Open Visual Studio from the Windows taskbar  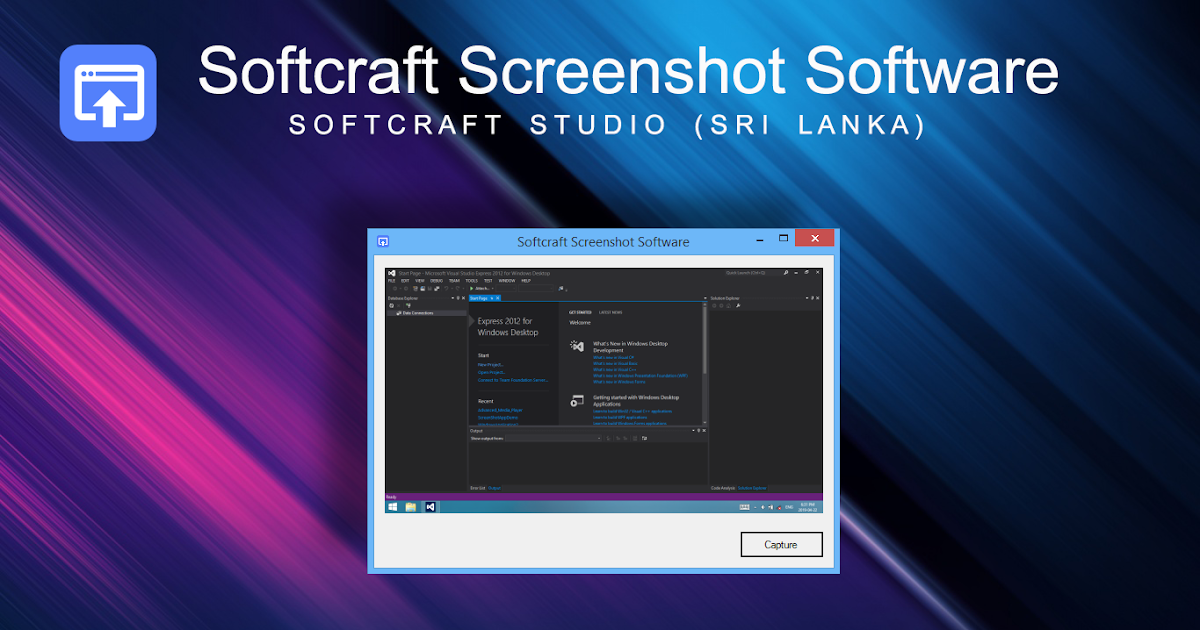coord(429,506)
